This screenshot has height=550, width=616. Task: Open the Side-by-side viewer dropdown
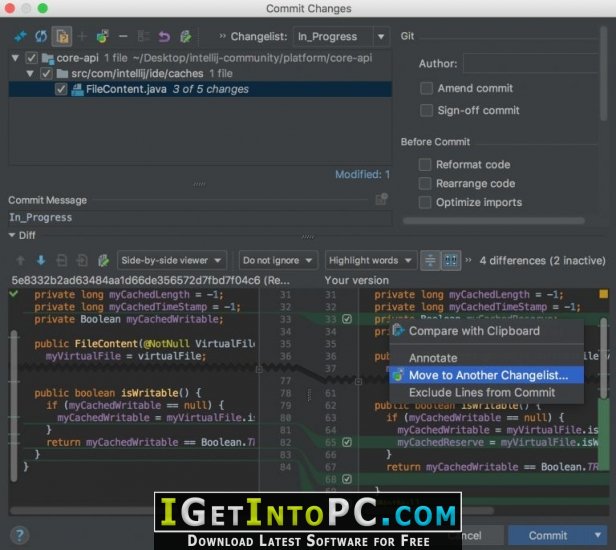tap(172, 260)
